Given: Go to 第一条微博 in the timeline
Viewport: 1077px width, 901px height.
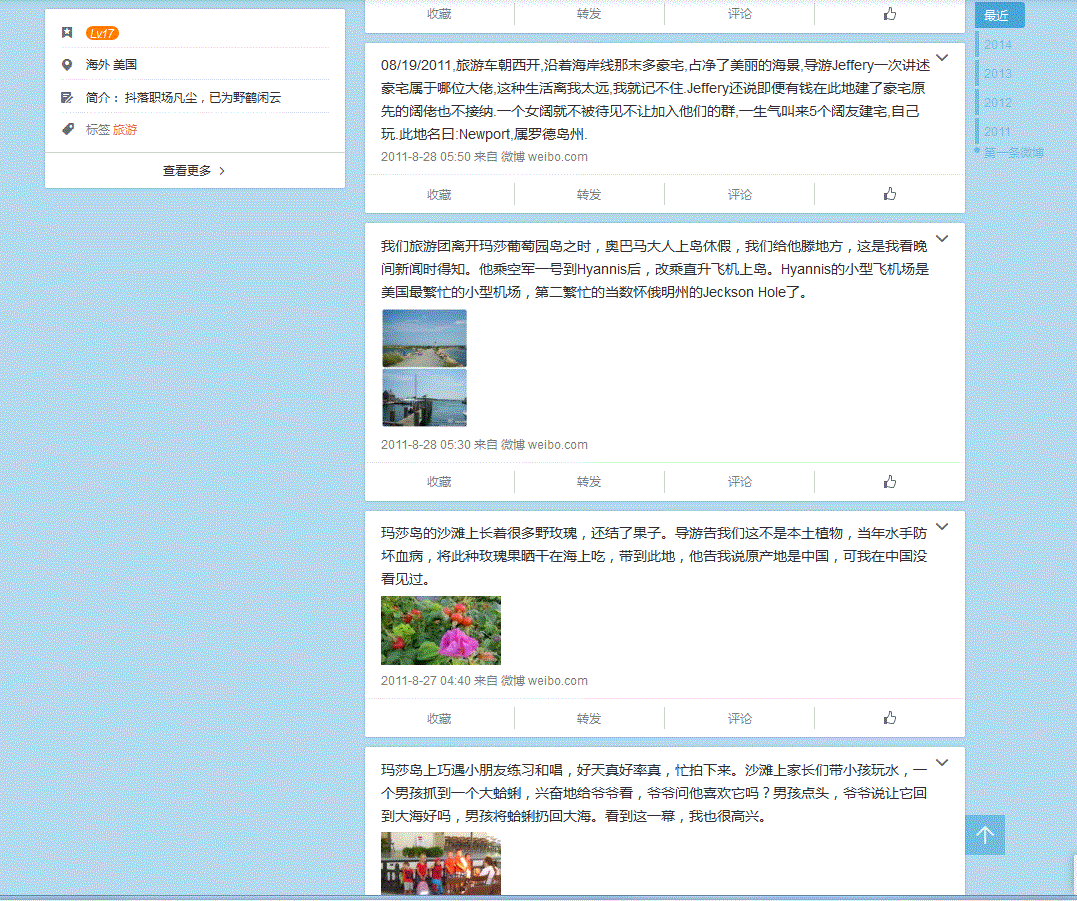Looking at the screenshot, I should pos(1013,153).
